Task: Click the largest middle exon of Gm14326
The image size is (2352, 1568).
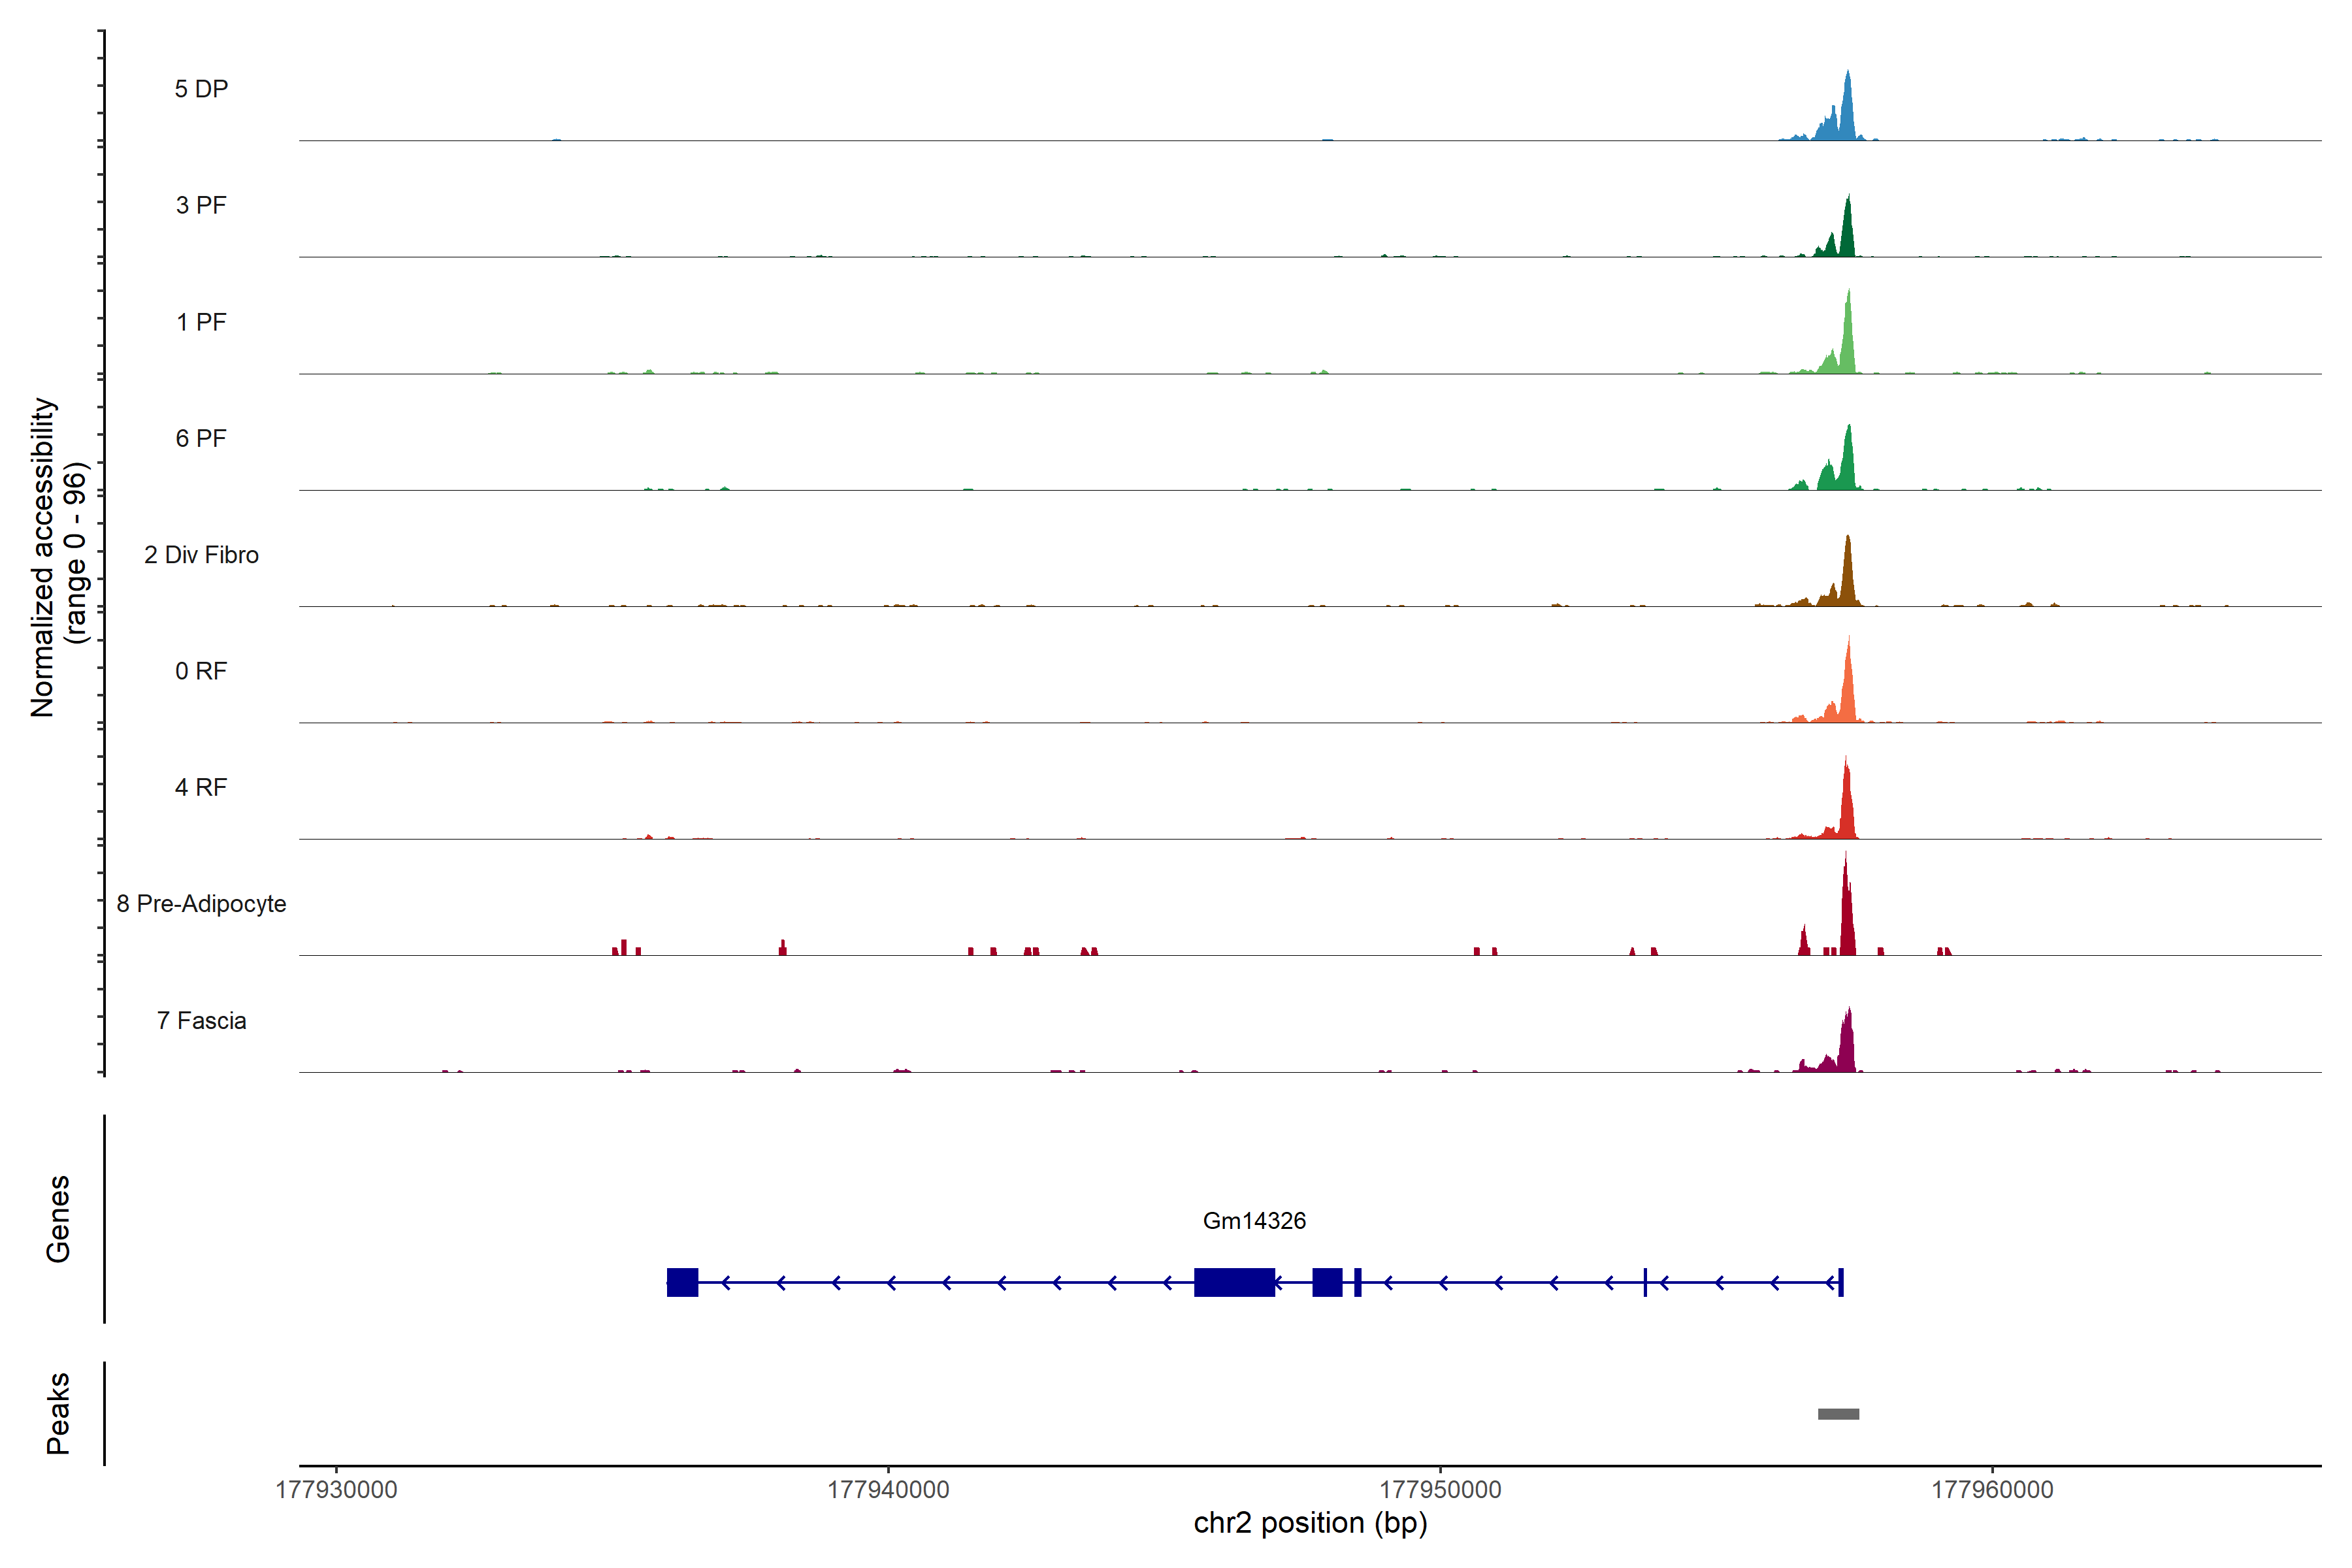Action: click(x=1234, y=1282)
